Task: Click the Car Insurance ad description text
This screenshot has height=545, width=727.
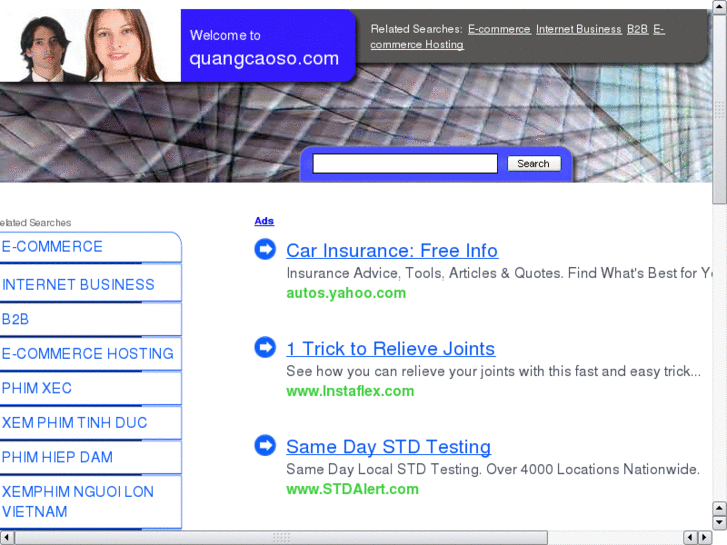Action: 499,273
